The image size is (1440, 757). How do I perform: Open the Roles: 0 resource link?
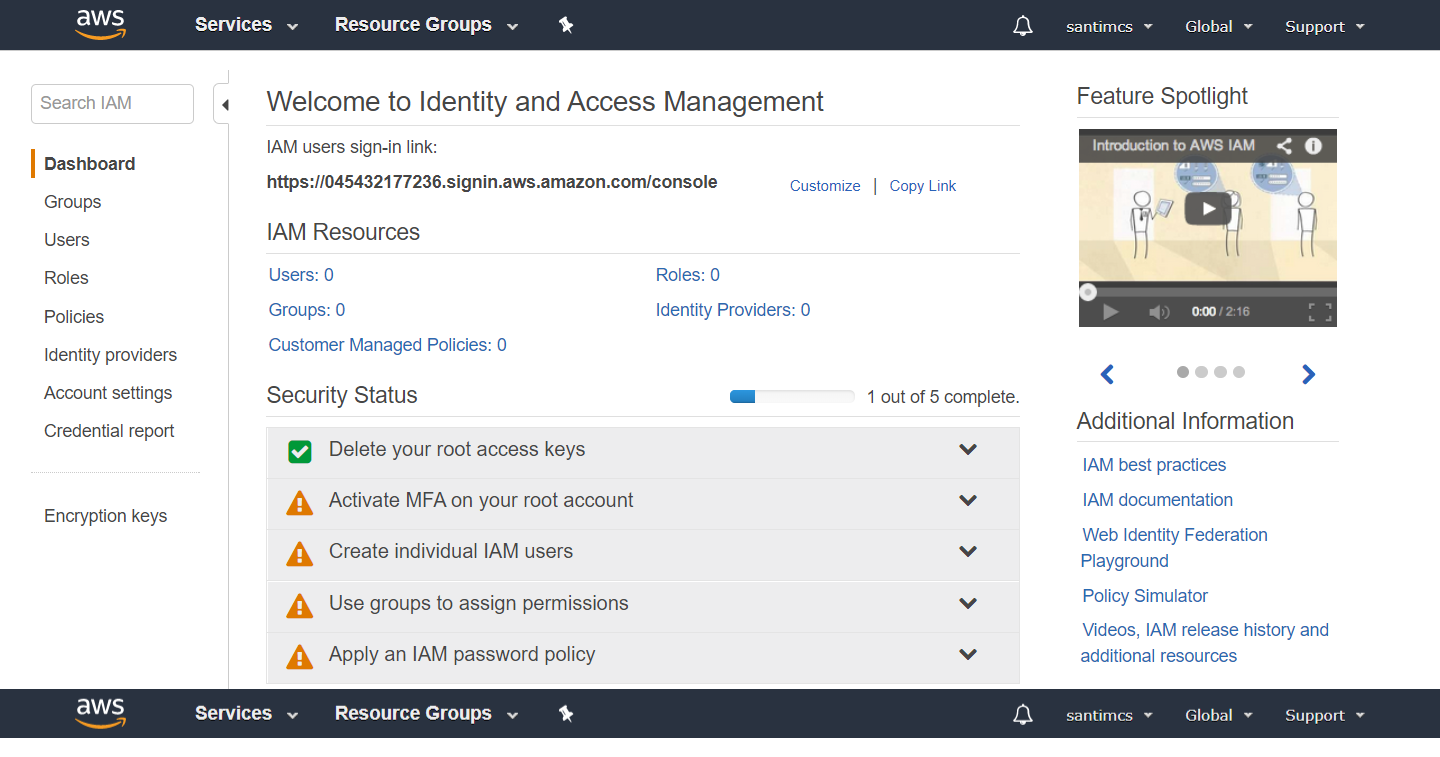coord(688,275)
